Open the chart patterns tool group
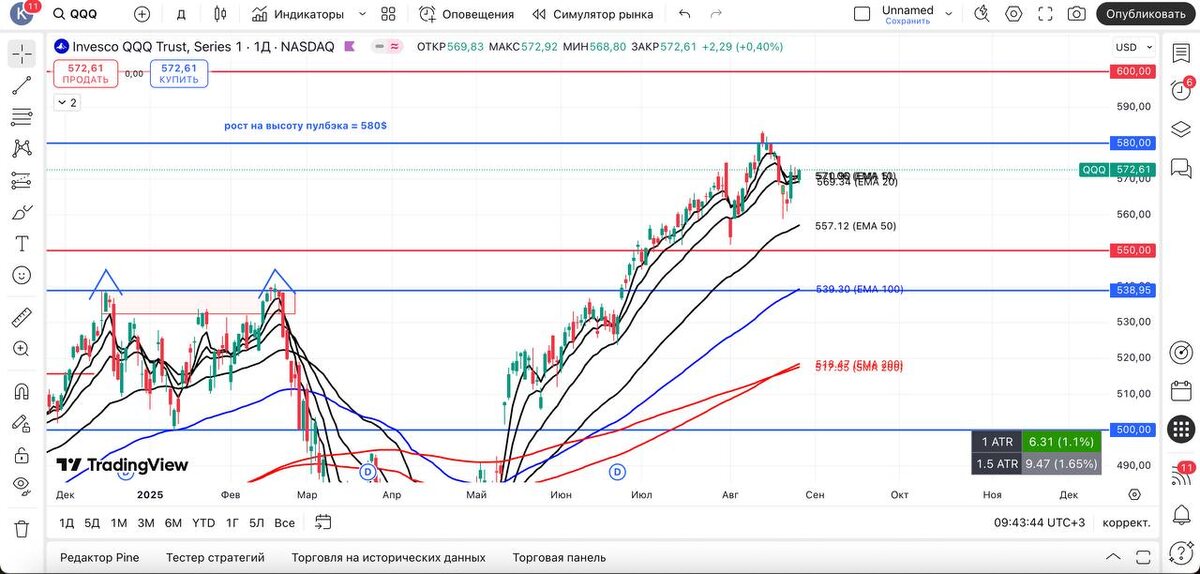 tap(21, 148)
